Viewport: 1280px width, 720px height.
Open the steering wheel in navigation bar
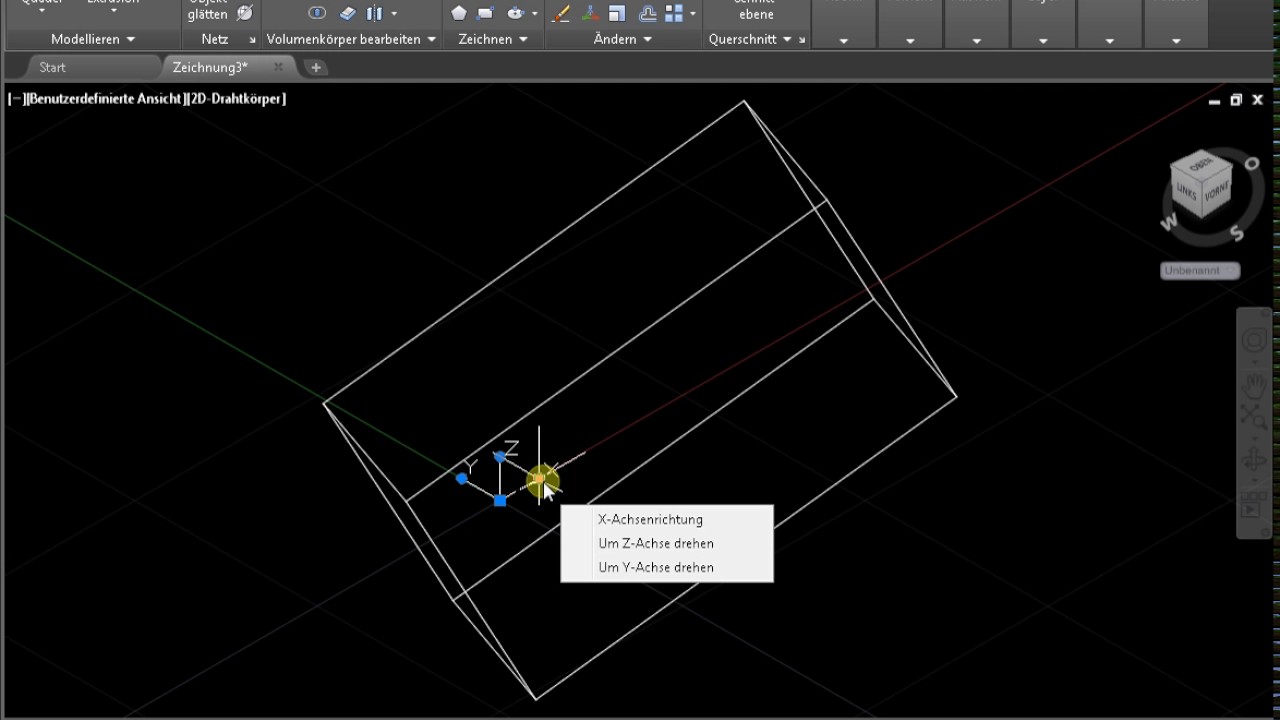[x=1254, y=341]
